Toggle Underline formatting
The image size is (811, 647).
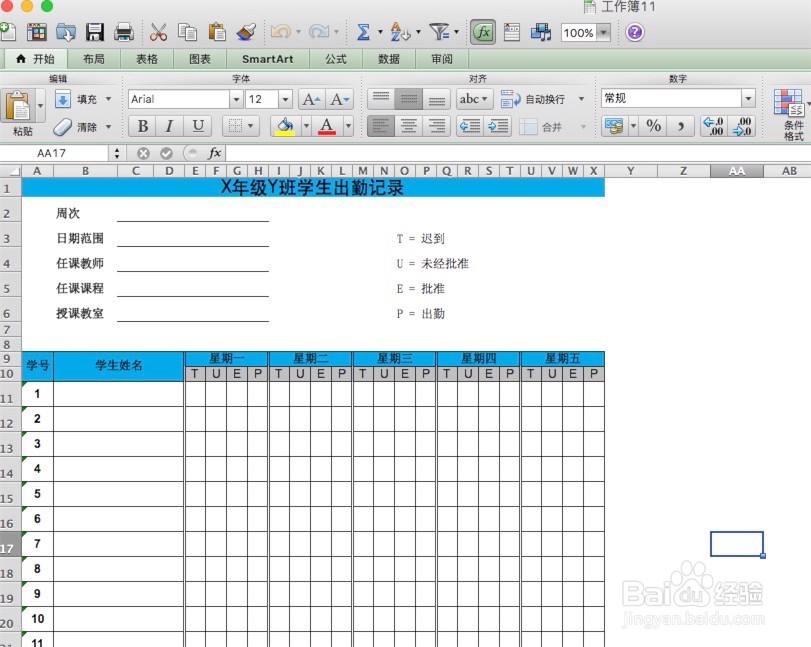[x=198, y=126]
